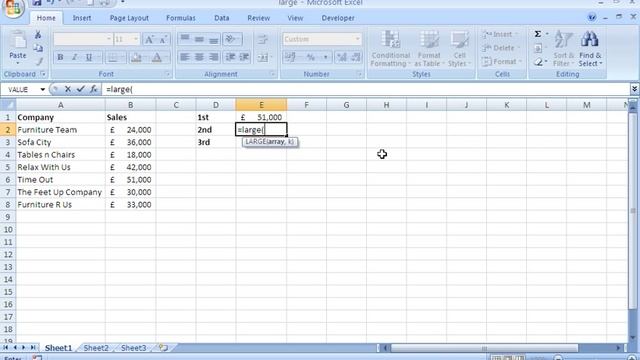Click the AutoSum sigma icon

click(x=538, y=34)
